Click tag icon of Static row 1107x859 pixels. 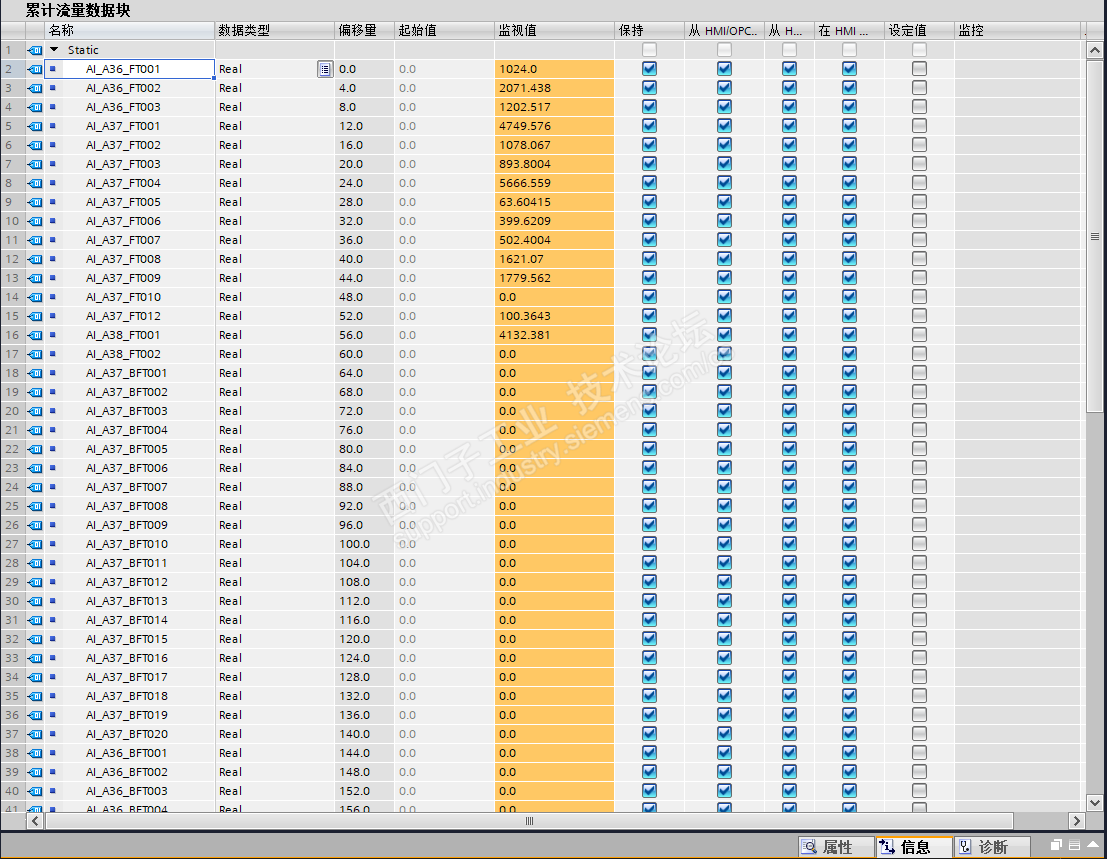[x=35, y=50]
